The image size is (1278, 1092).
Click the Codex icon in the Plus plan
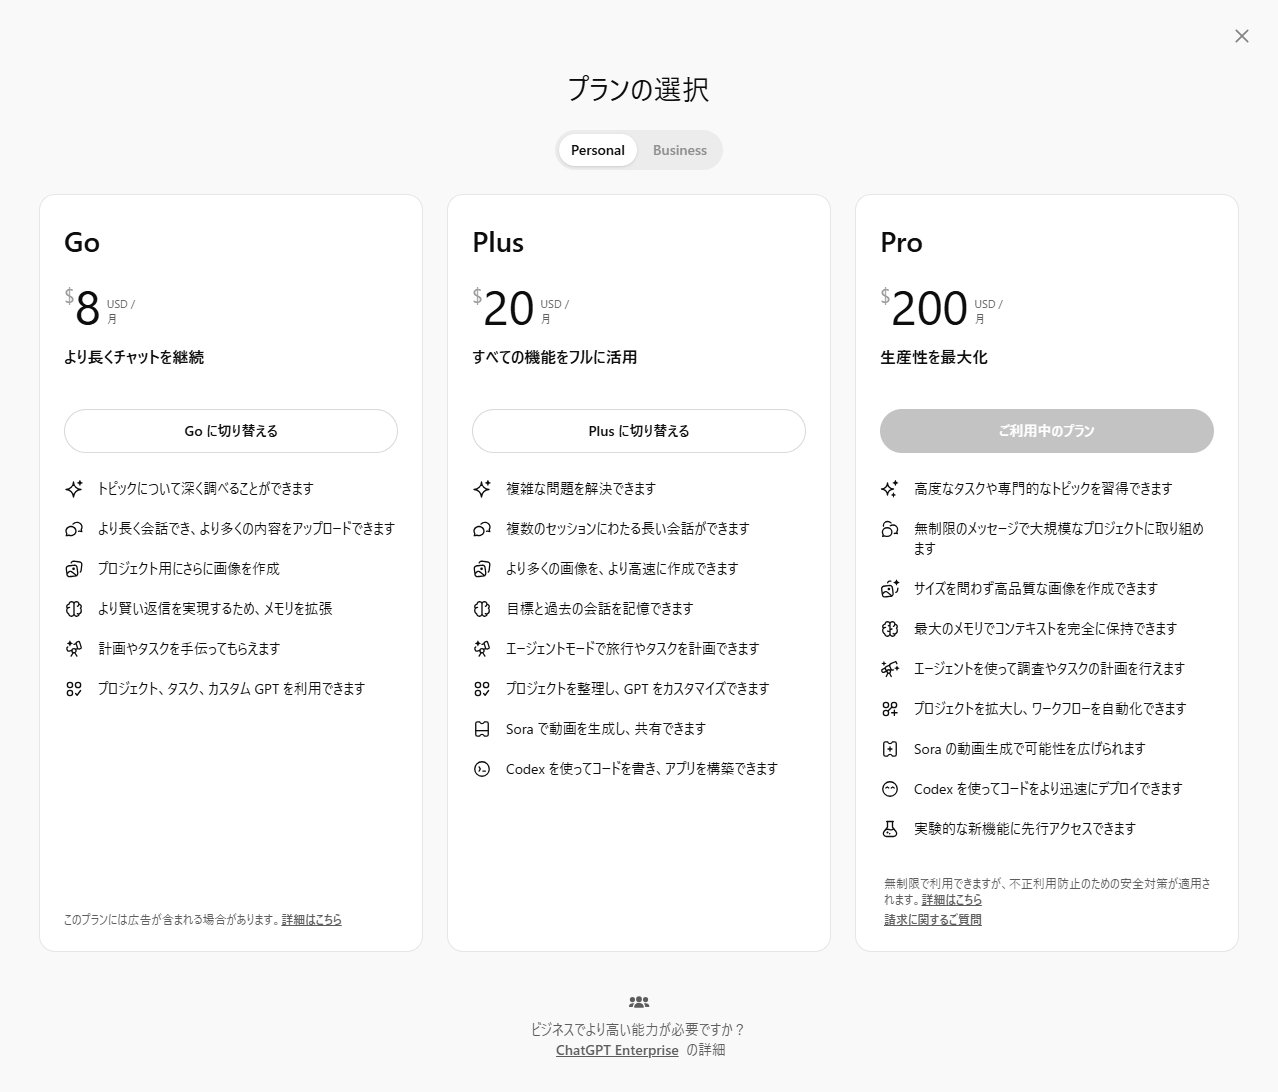481,768
